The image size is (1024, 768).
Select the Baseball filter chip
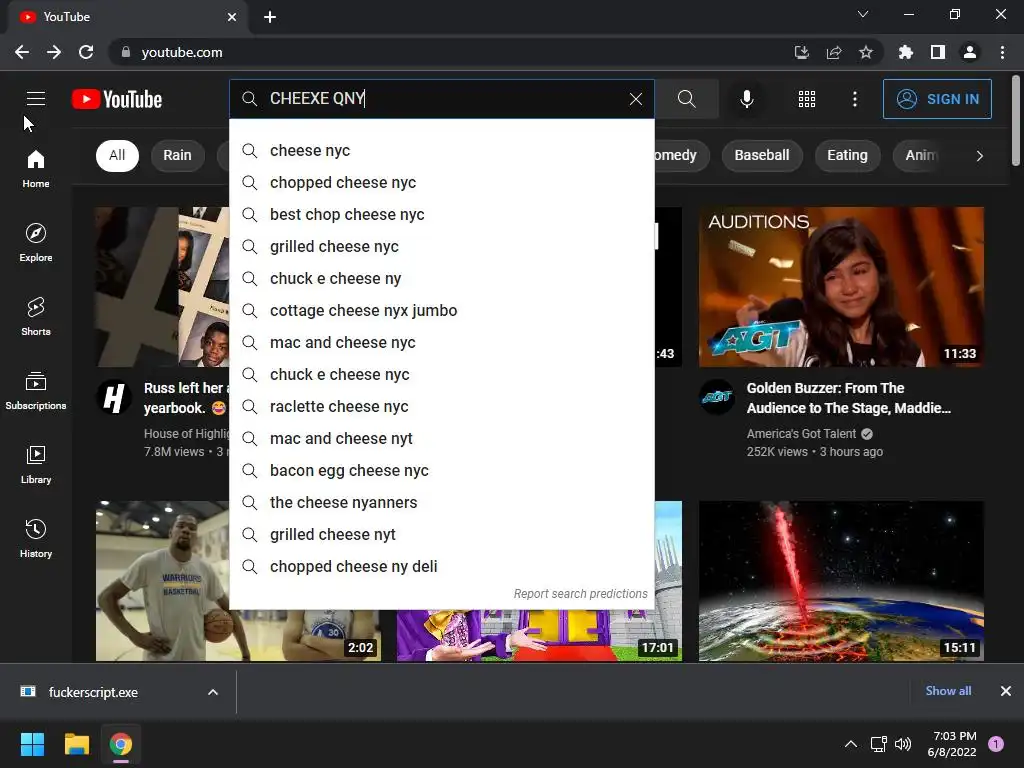tap(761, 155)
